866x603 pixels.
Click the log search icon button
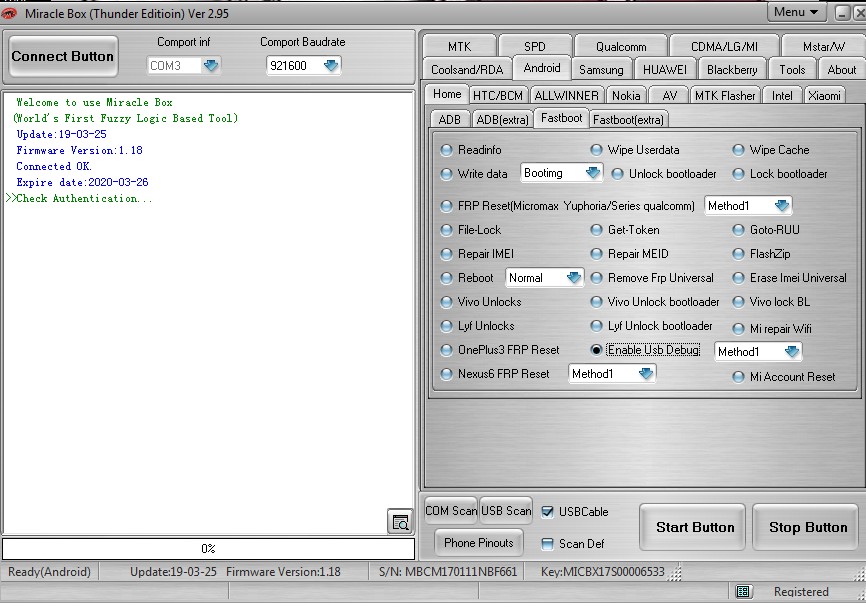[x=400, y=521]
